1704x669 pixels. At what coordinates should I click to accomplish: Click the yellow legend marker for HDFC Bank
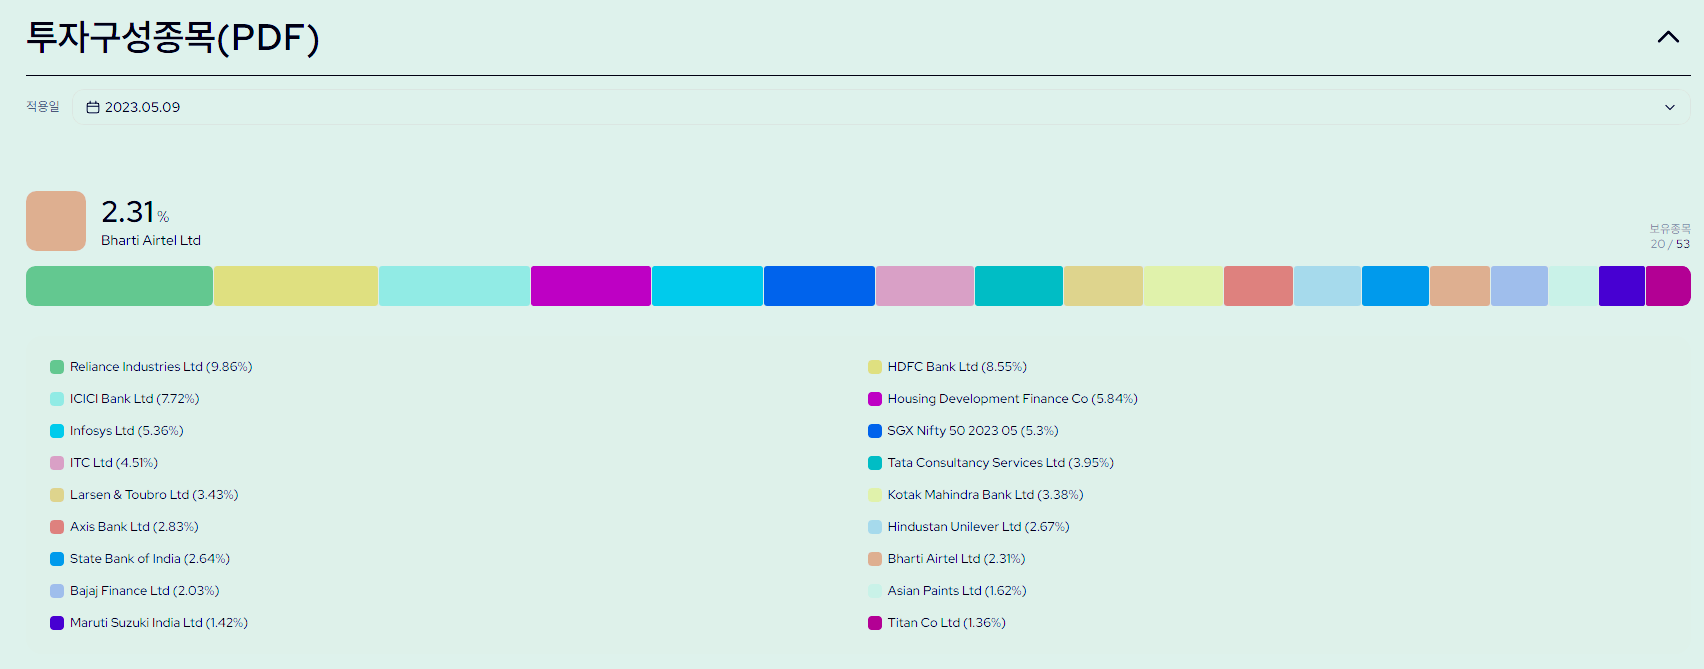coord(875,367)
